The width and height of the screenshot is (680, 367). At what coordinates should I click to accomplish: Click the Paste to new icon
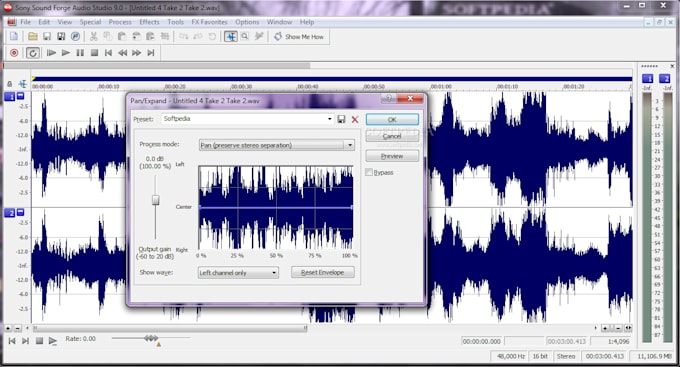coord(150,37)
